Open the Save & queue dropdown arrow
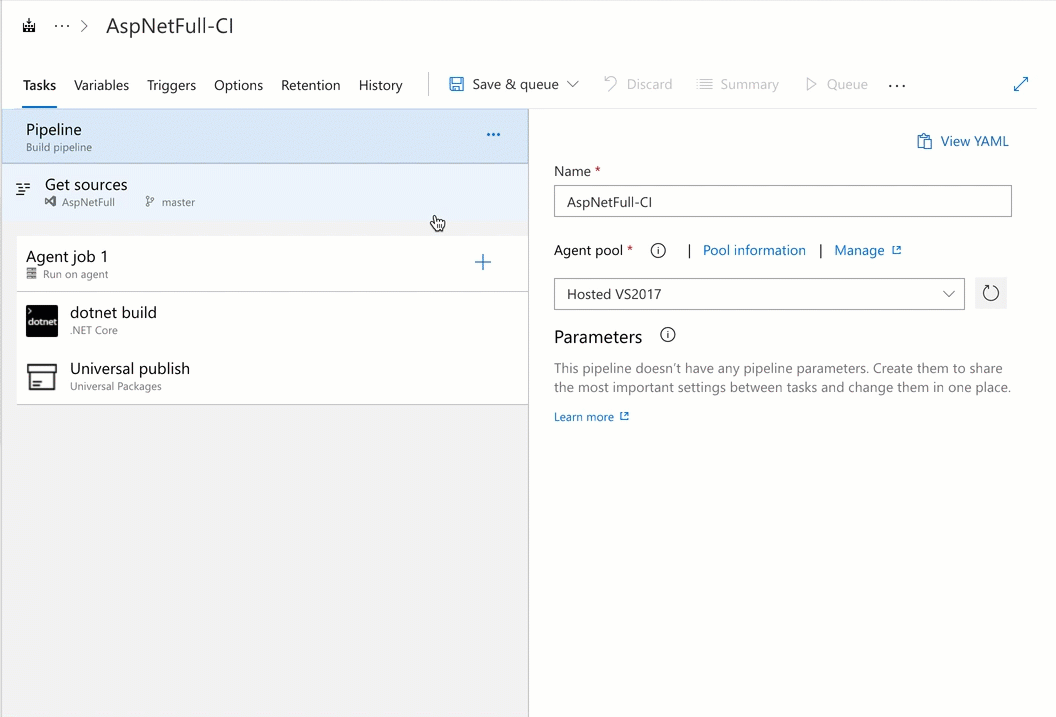This screenshot has width=1056, height=717. (574, 84)
